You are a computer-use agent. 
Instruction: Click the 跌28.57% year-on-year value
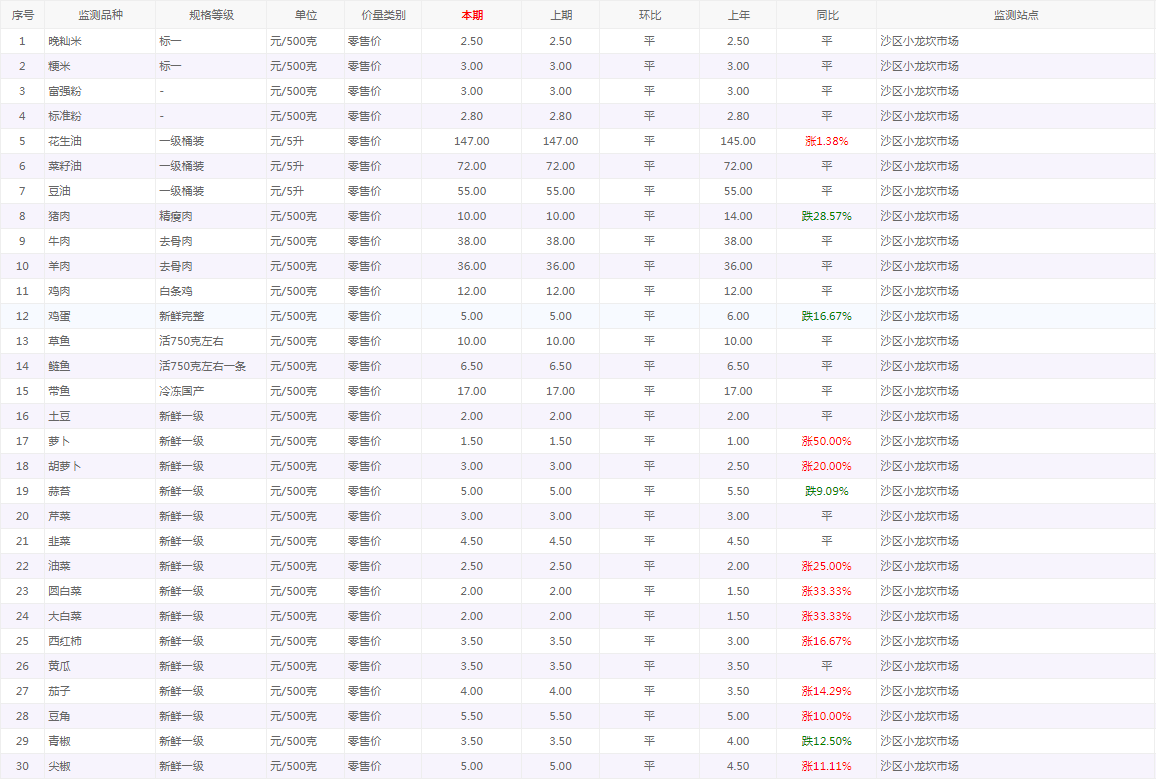coord(826,216)
